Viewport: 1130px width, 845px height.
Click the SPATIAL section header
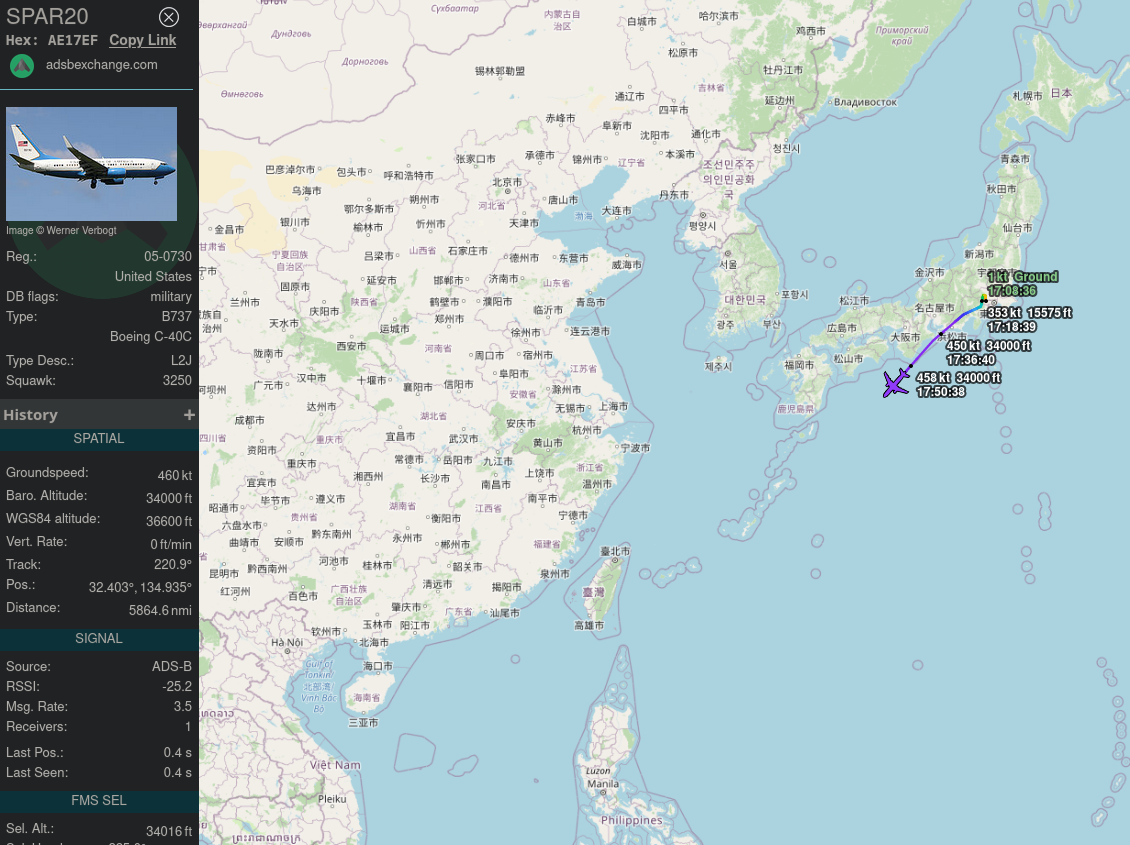point(99,439)
